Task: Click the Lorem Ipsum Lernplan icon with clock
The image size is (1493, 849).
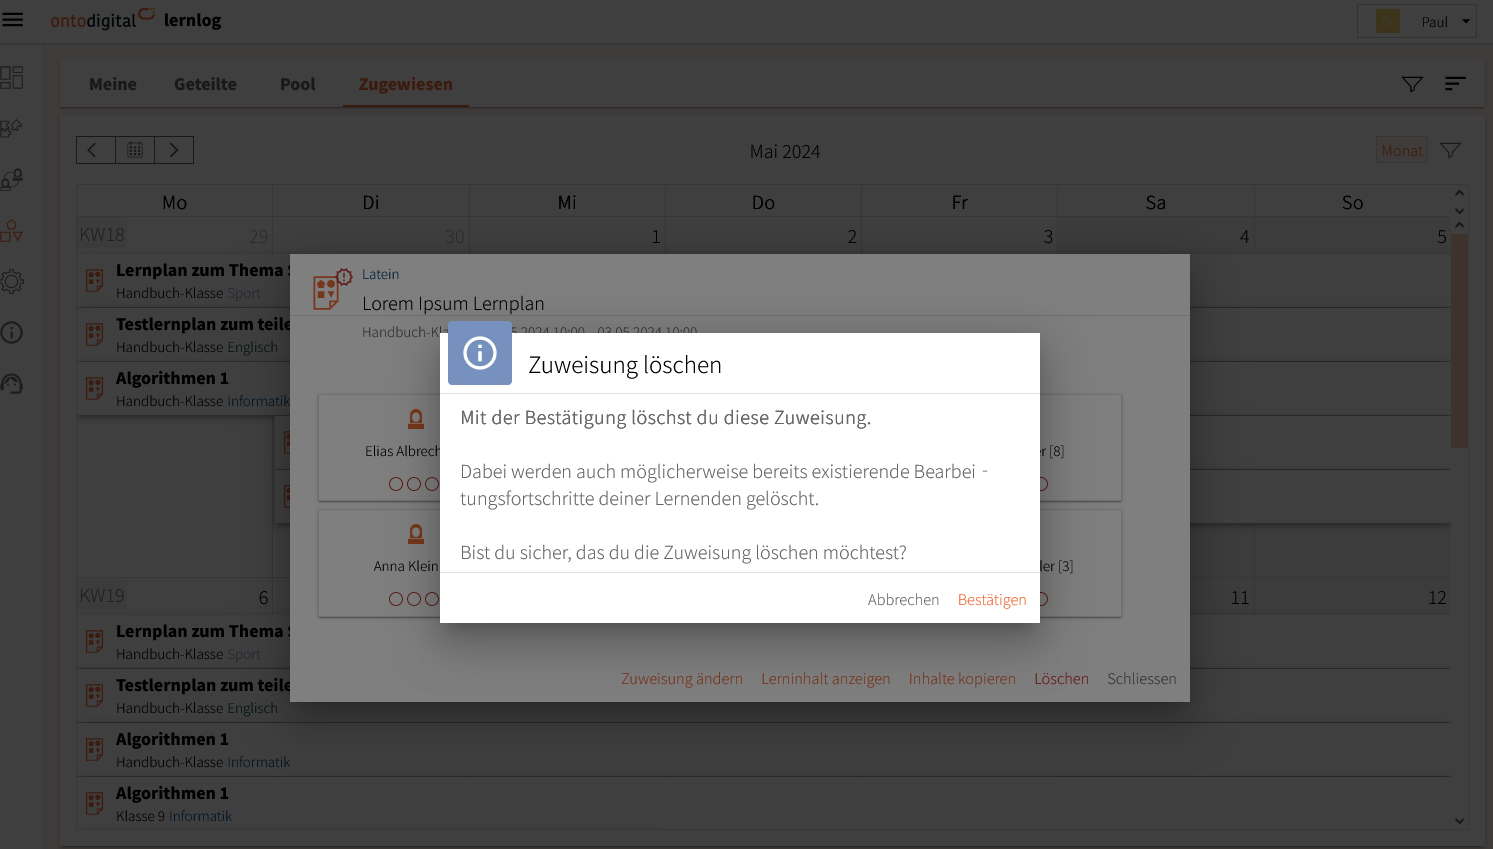Action: 332,290
